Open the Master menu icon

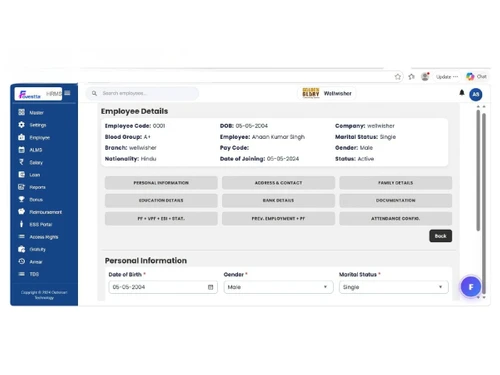coord(21,112)
